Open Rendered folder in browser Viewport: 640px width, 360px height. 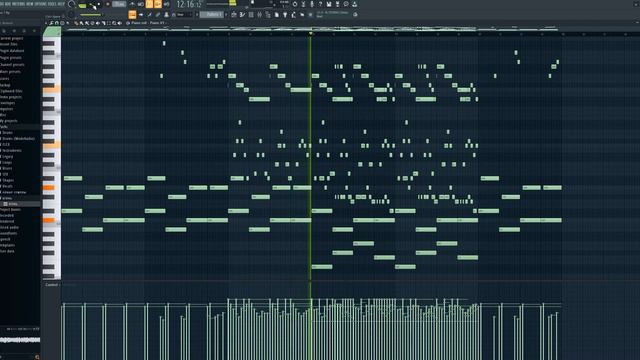point(7,221)
